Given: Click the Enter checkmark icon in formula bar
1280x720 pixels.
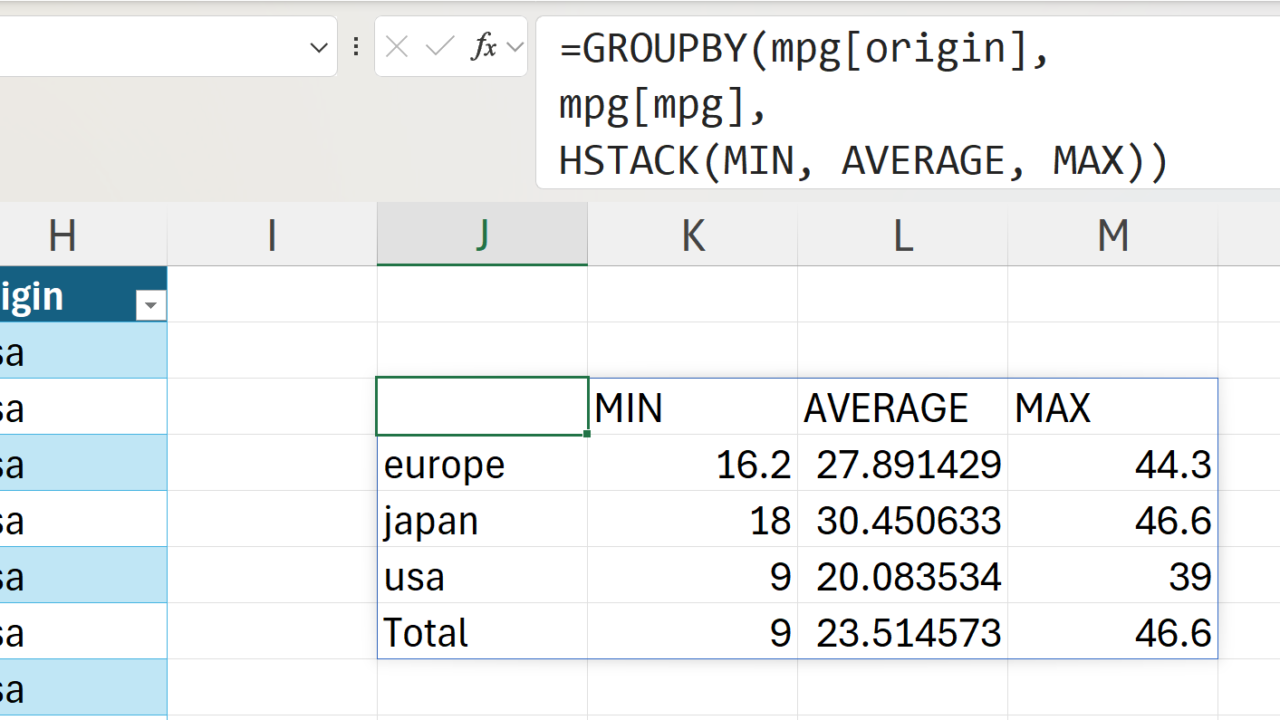Looking at the screenshot, I should pyautogui.click(x=440, y=47).
